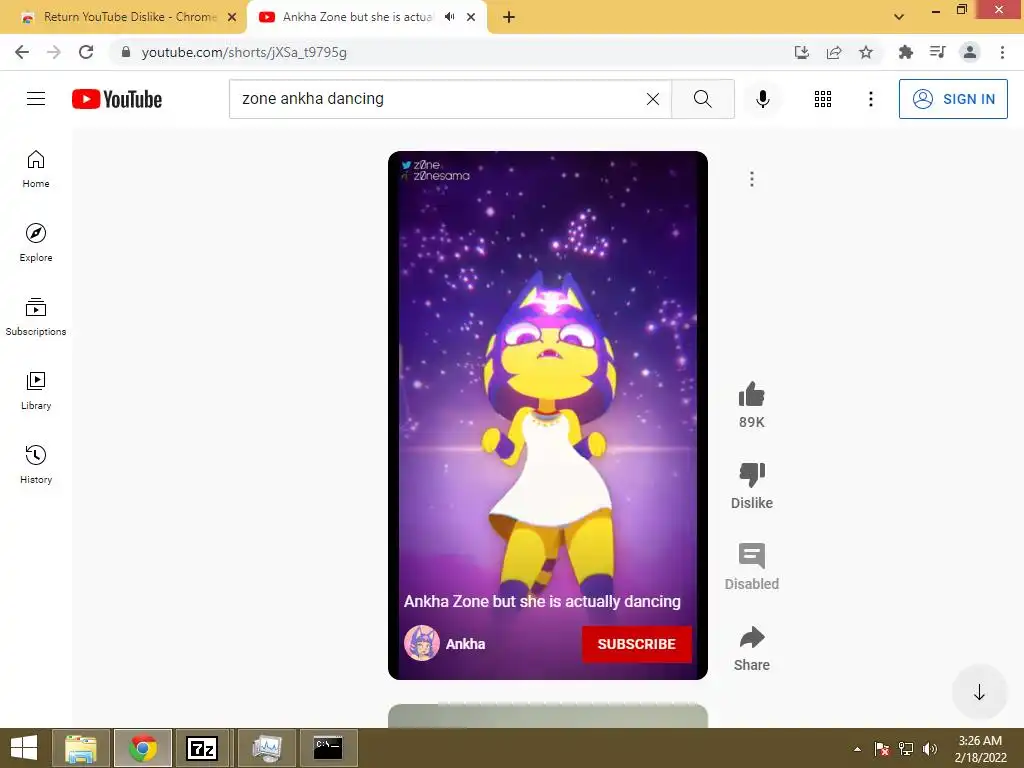Click the next short preview below
Viewport: 1024px width, 768px height.
click(547, 716)
